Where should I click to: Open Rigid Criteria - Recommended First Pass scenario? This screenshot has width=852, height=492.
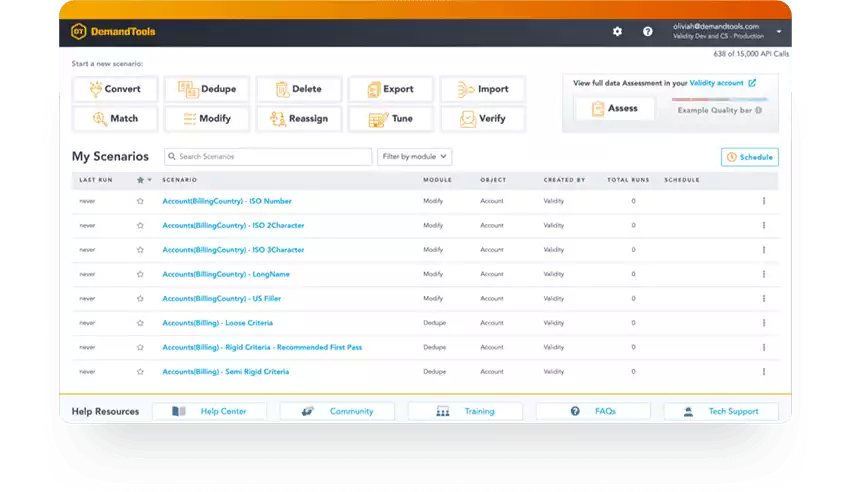(x=262, y=347)
